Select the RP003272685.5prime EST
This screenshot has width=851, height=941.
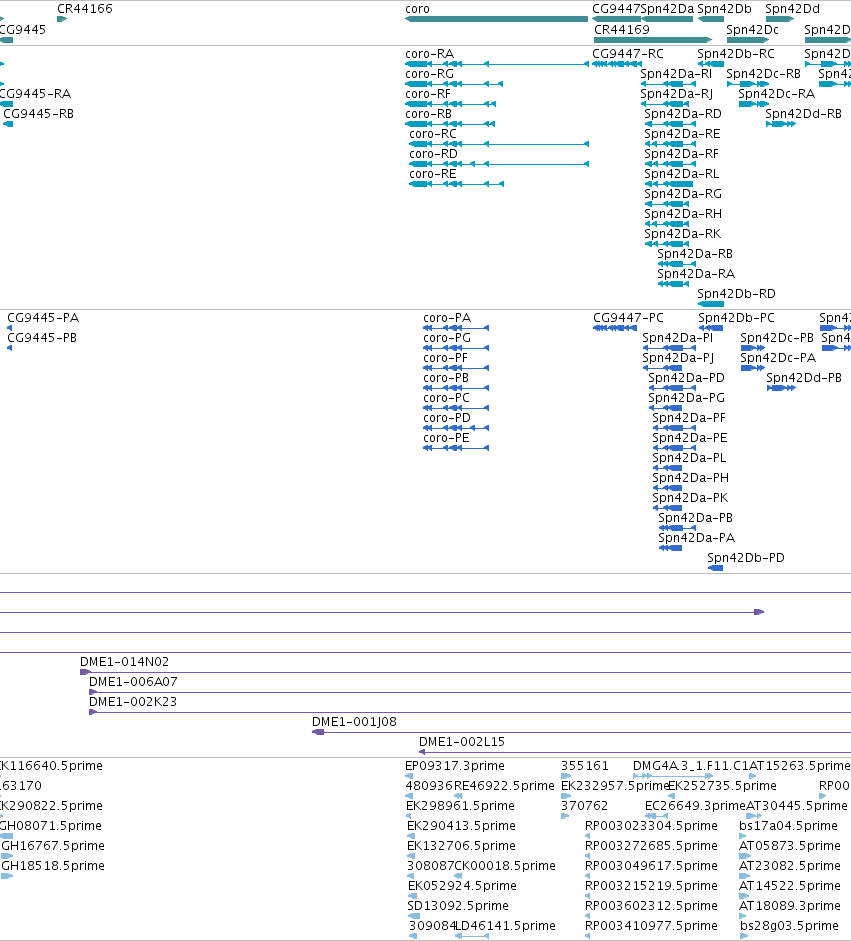point(588,856)
